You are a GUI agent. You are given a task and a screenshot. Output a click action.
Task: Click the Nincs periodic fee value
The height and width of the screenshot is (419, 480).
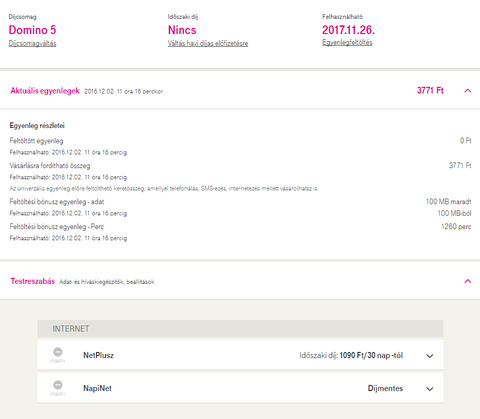[x=182, y=30]
